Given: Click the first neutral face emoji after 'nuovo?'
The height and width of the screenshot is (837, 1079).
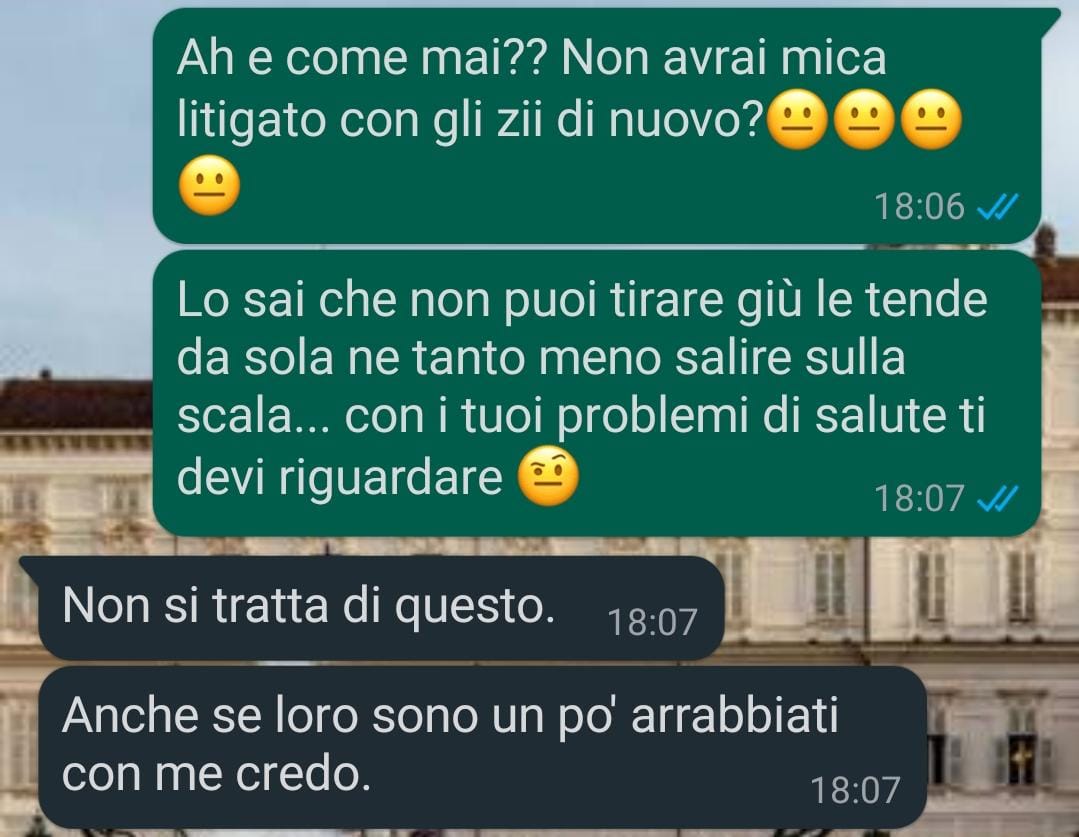Looking at the screenshot, I should (x=797, y=119).
